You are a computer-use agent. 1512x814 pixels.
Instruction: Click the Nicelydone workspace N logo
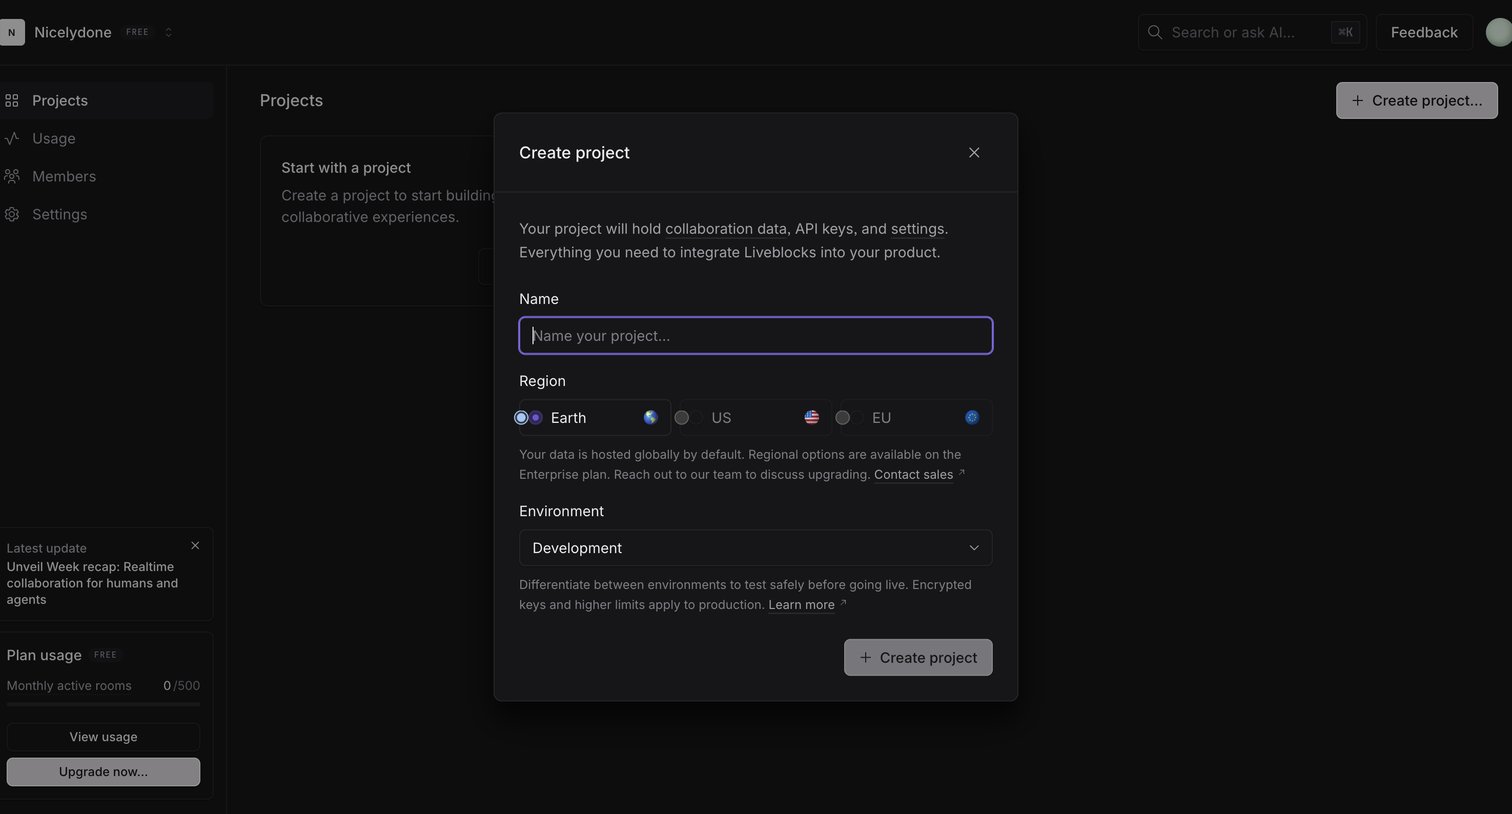click(x=12, y=32)
